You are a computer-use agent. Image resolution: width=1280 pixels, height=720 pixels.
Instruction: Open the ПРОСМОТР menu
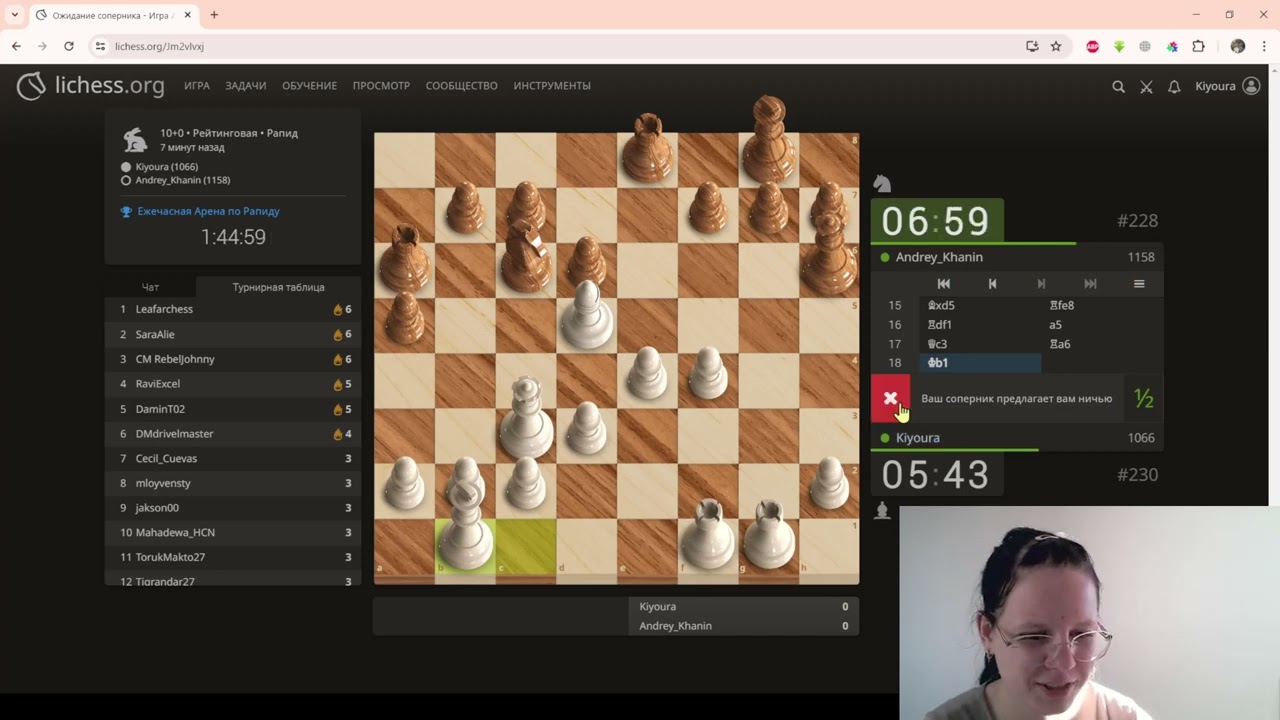coord(381,86)
